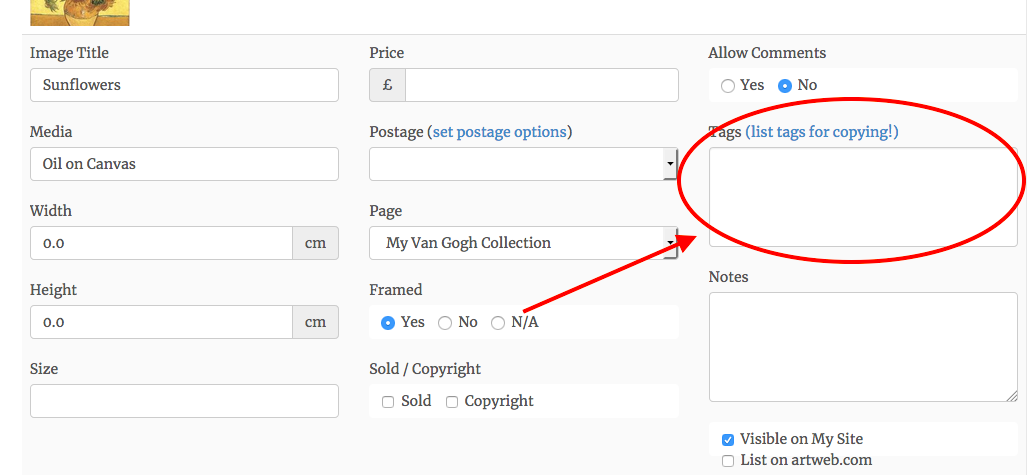
Task: Click the Image Title text field
Action: click(x=184, y=85)
